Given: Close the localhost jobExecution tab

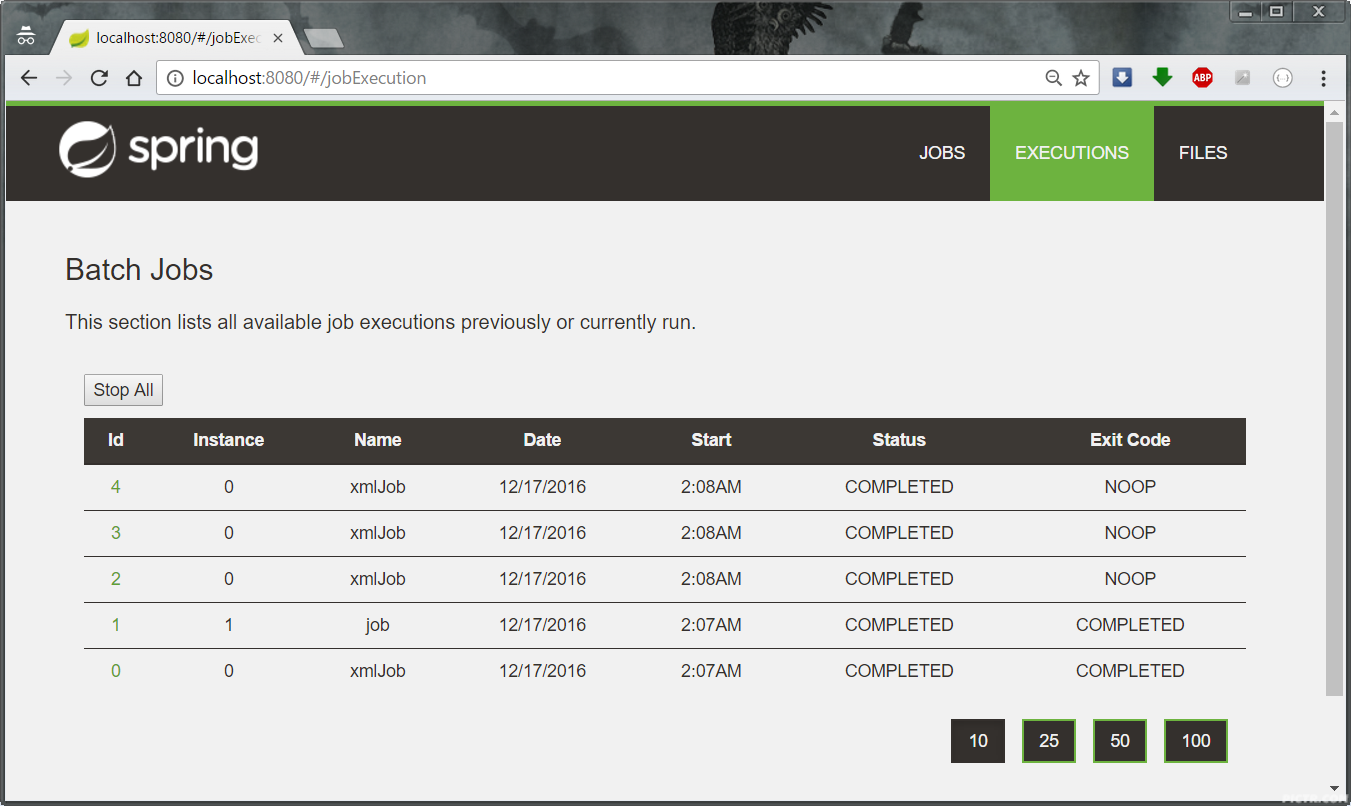Looking at the screenshot, I should [278, 38].
